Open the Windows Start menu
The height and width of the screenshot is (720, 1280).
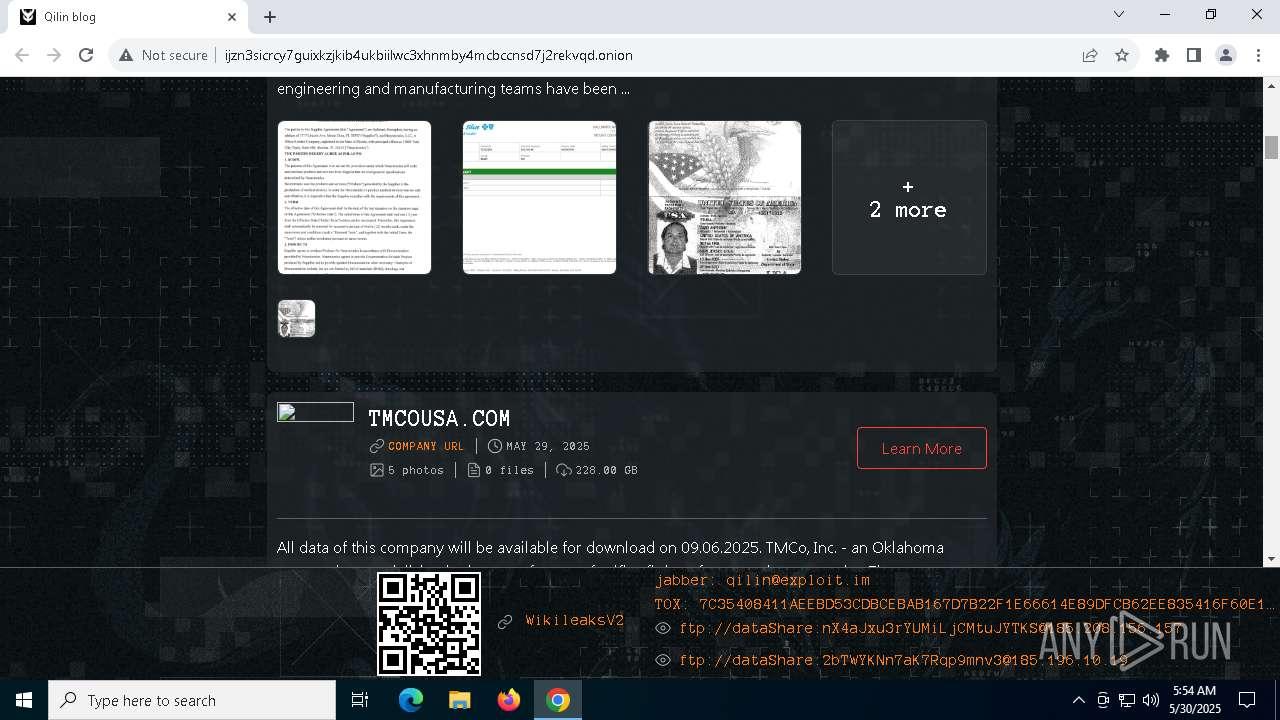pyautogui.click(x=24, y=700)
